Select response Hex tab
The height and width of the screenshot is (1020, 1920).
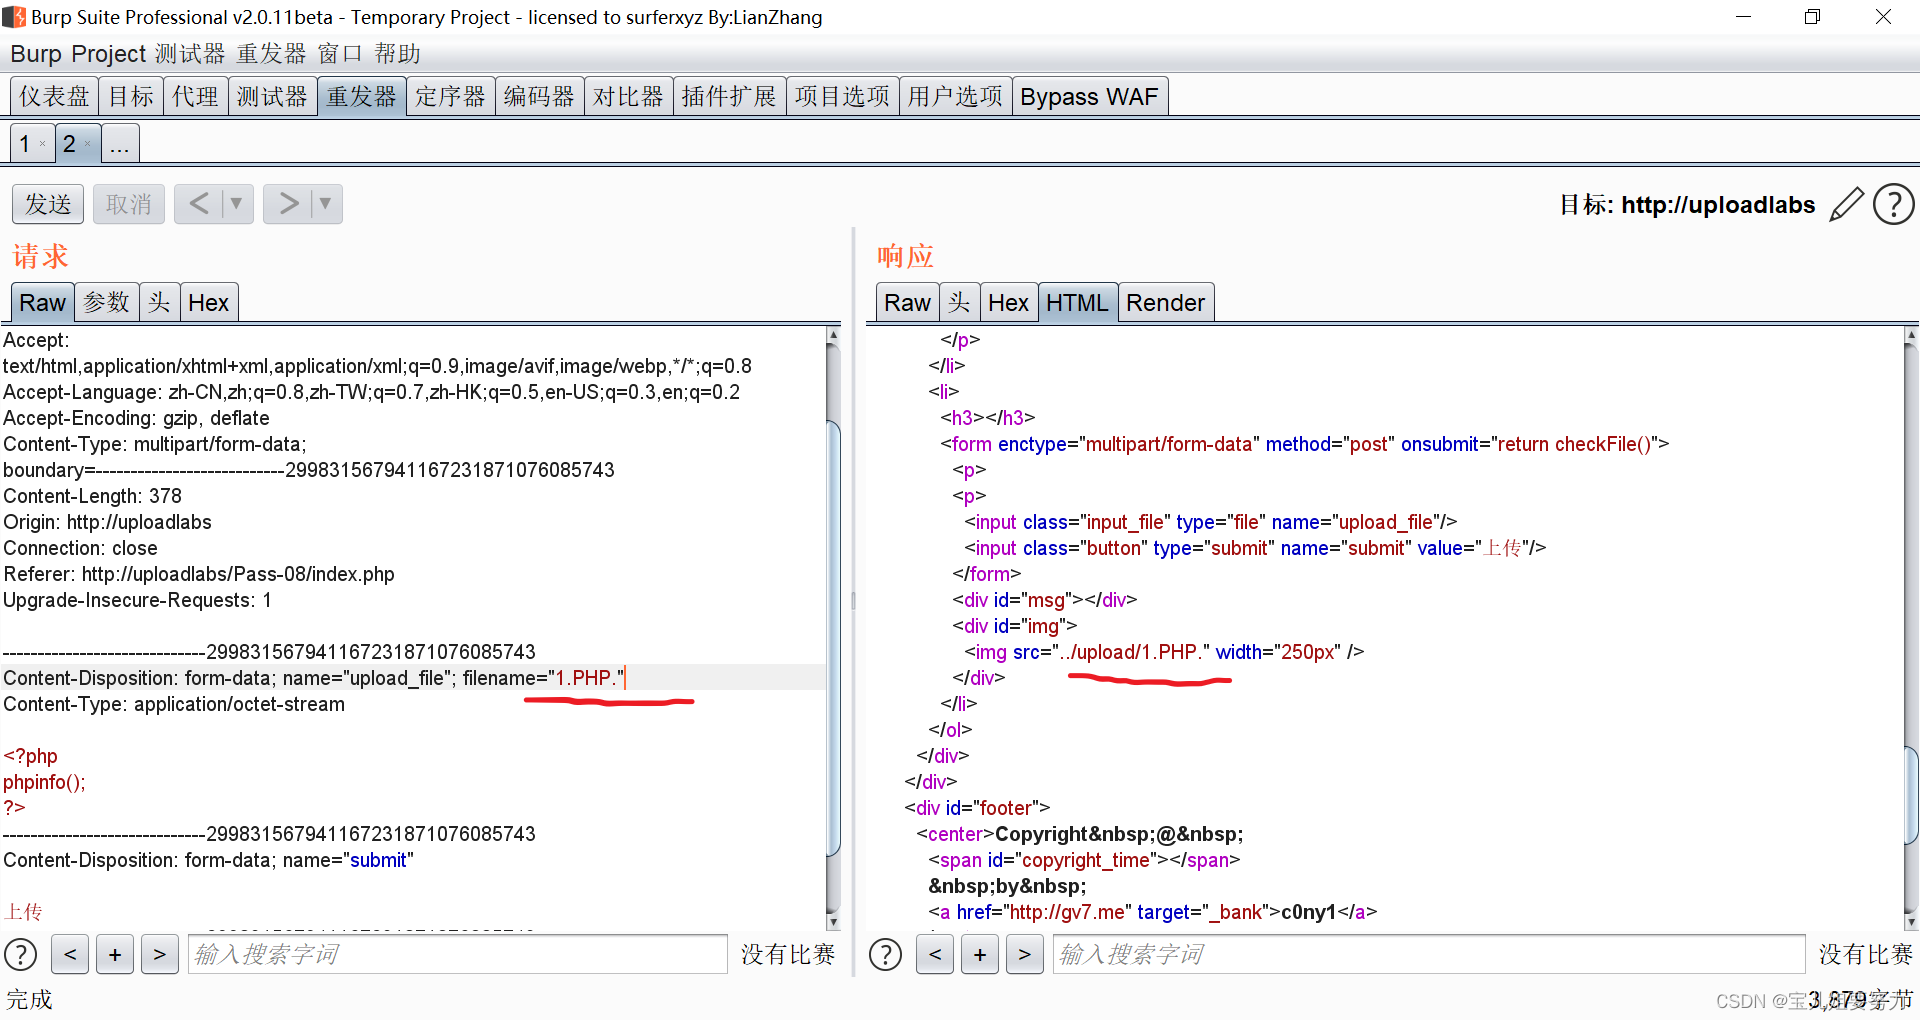[x=1009, y=302]
